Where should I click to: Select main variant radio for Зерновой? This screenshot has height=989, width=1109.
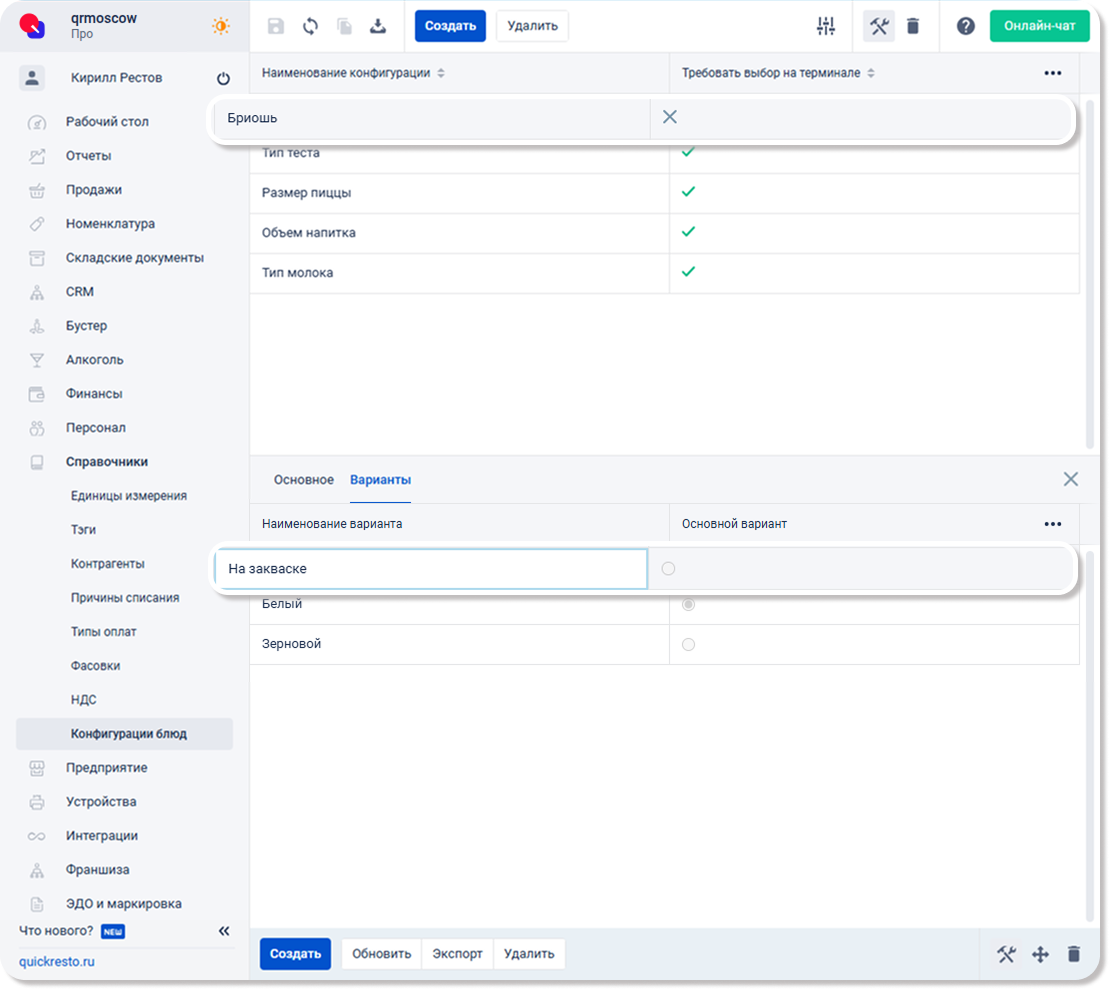pyautogui.click(x=688, y=644)
